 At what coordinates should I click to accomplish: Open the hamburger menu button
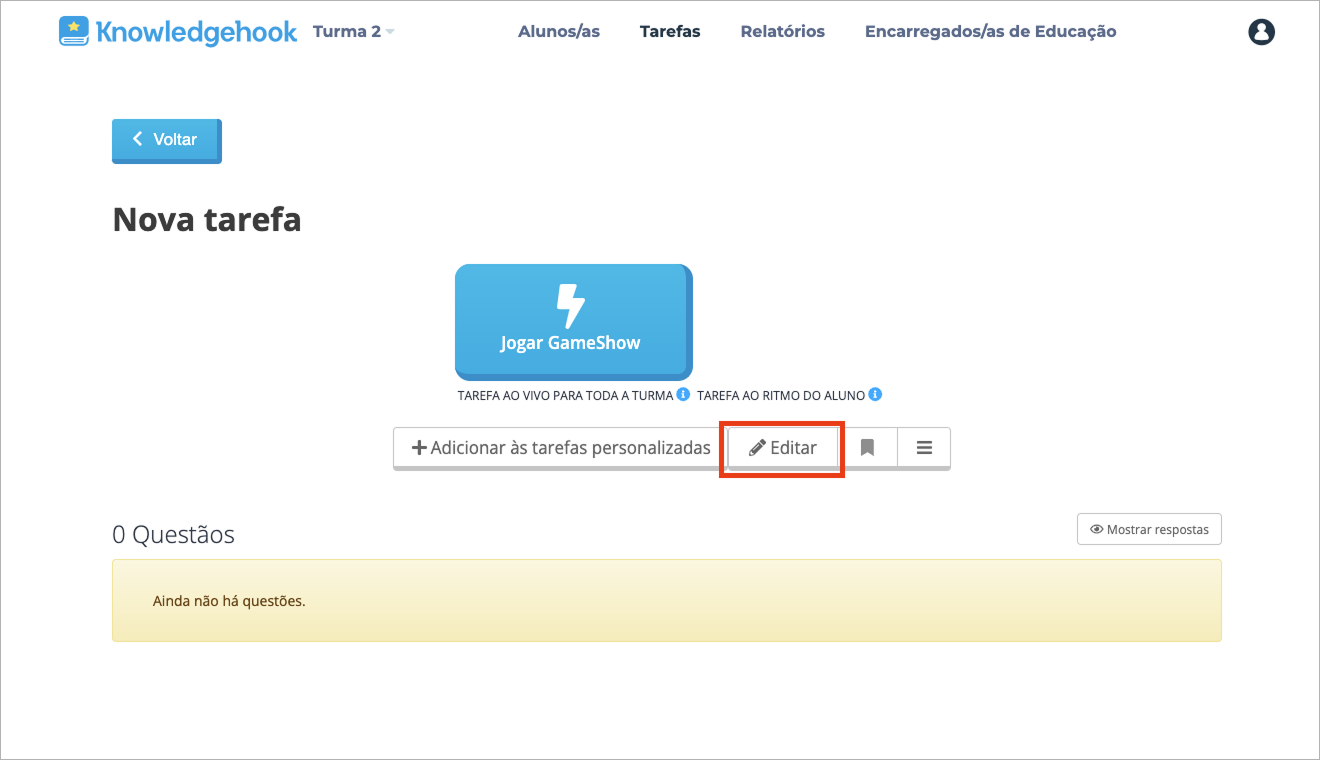(924, 448)
